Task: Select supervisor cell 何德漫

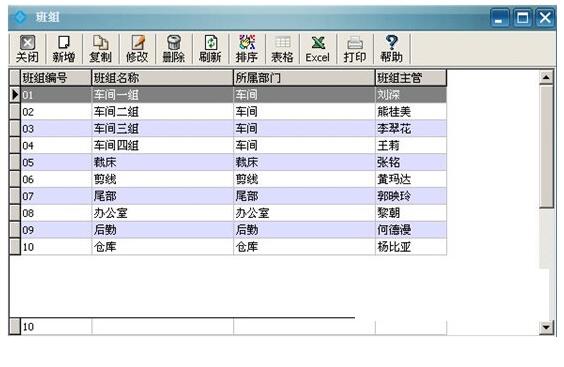Action: [x=411, y=230]
